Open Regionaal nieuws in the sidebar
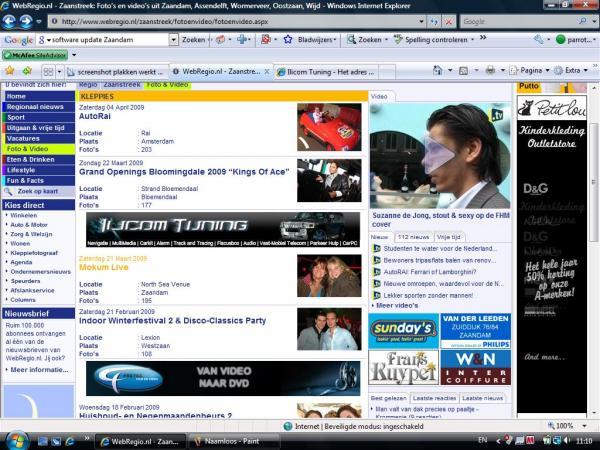The height and width of the screenshot is (450, 600). [39, 107]
